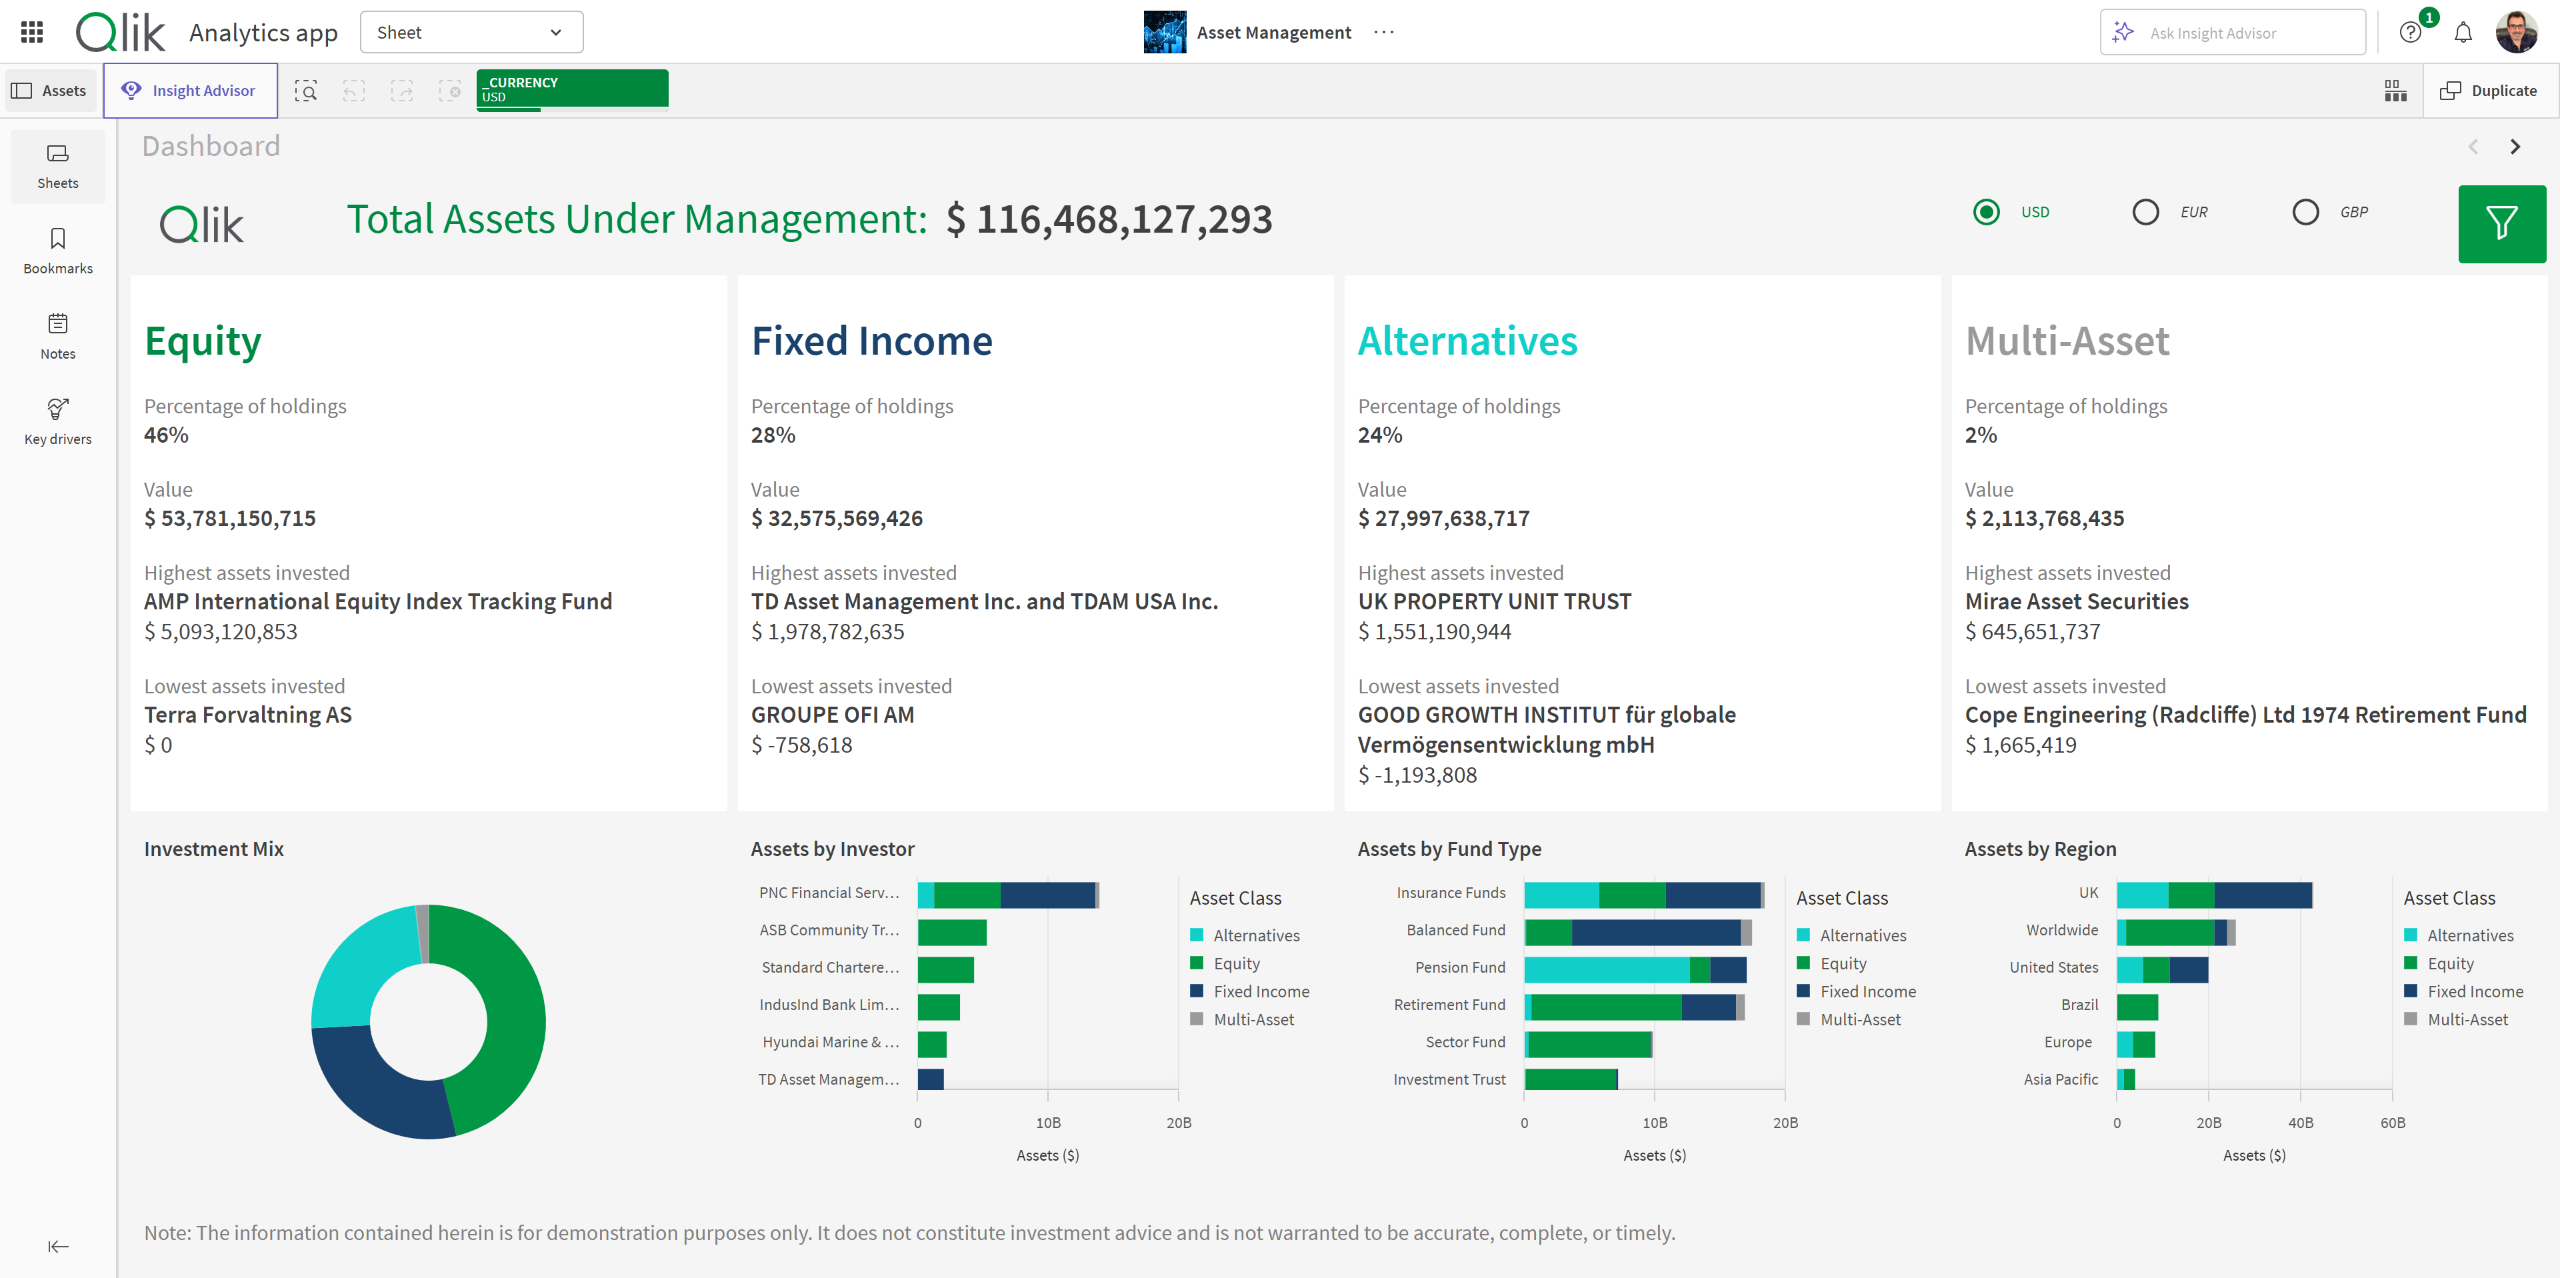Select the USD currency radio button
This screenshot has width=2560, height=1278.
(x=1986, y=212)
